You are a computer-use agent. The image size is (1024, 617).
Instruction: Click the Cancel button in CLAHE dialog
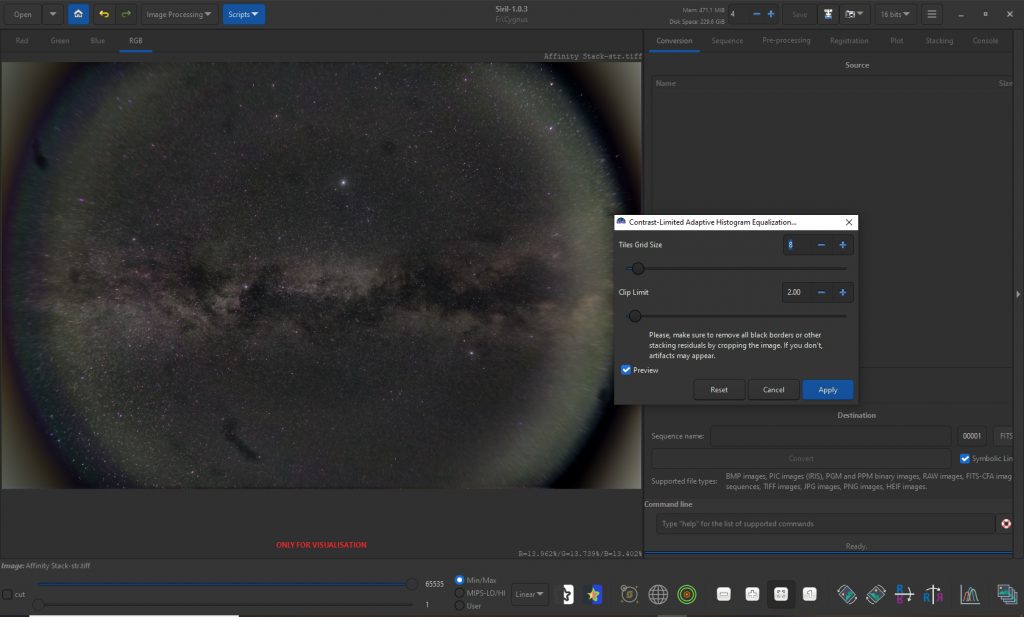tap(773, 390)
